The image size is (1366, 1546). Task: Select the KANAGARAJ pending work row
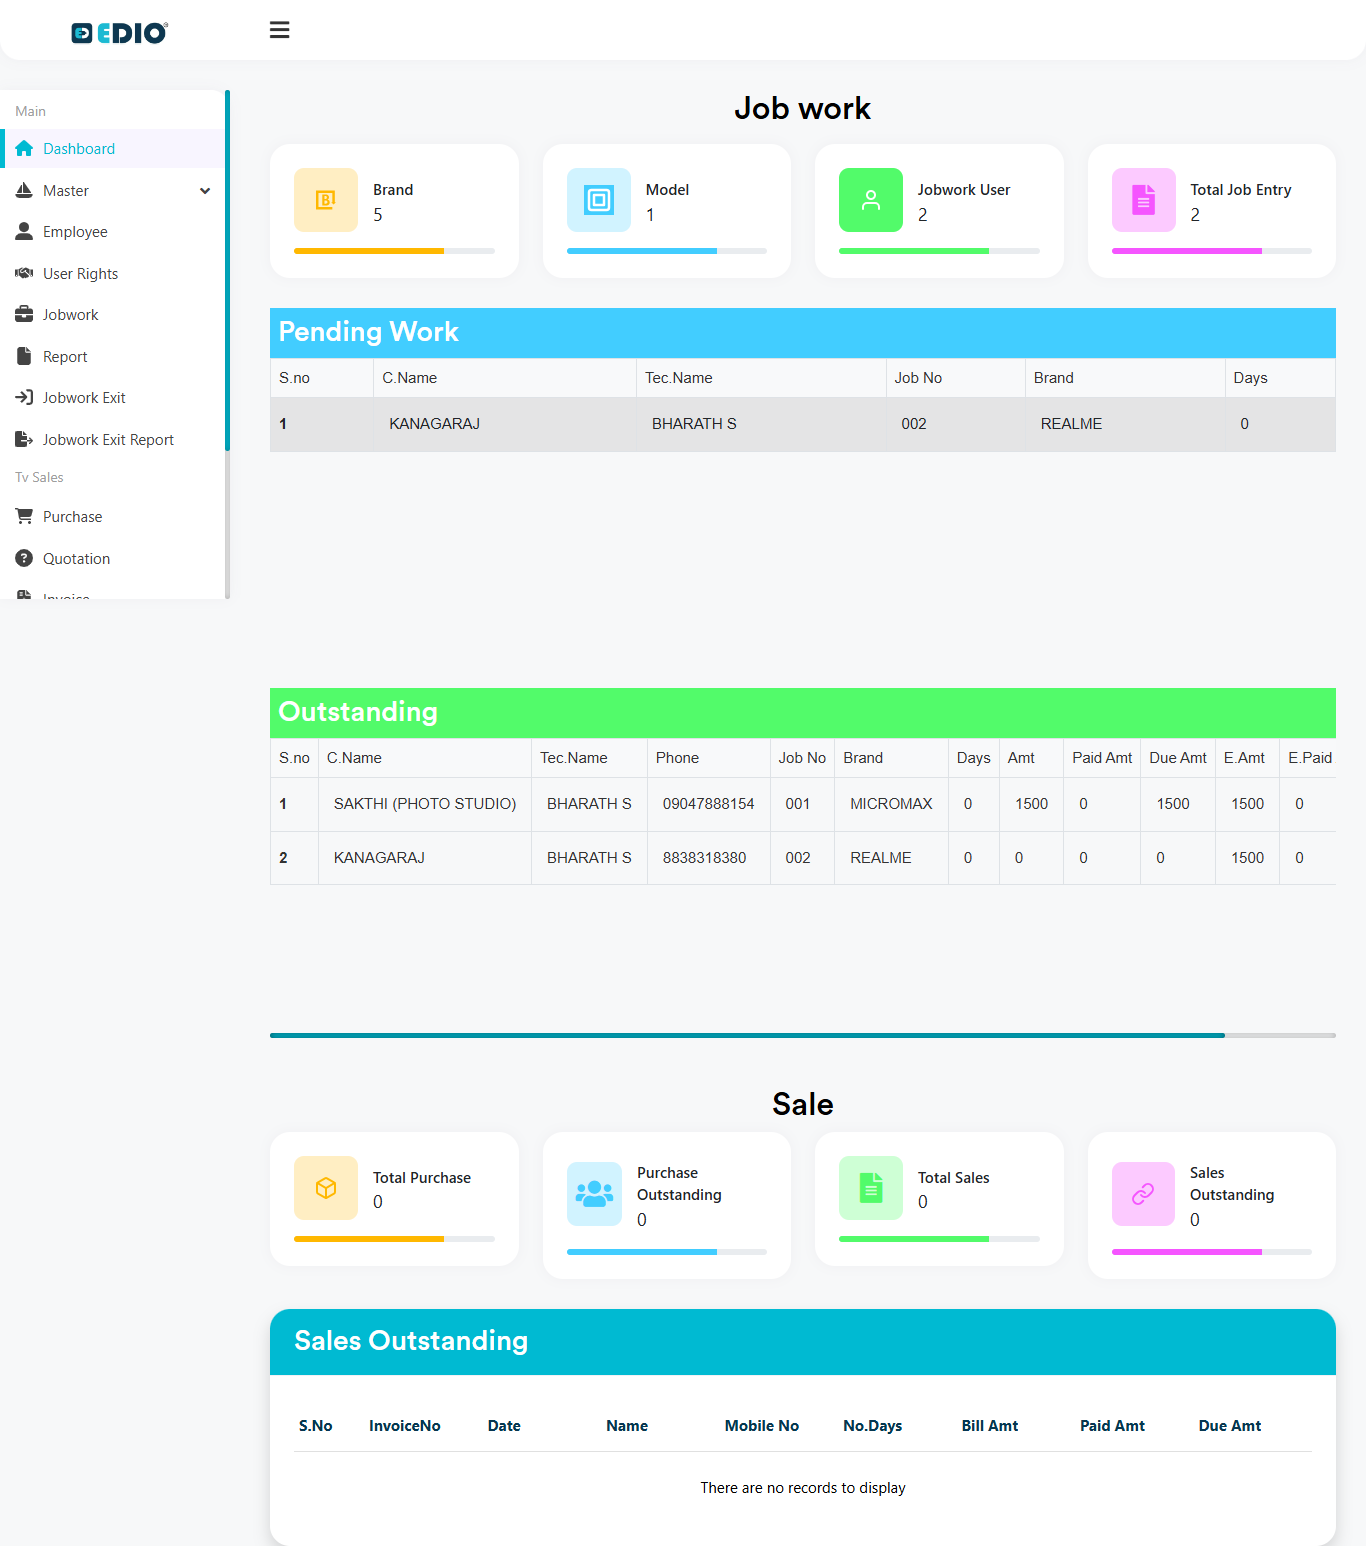pos(434,424)
